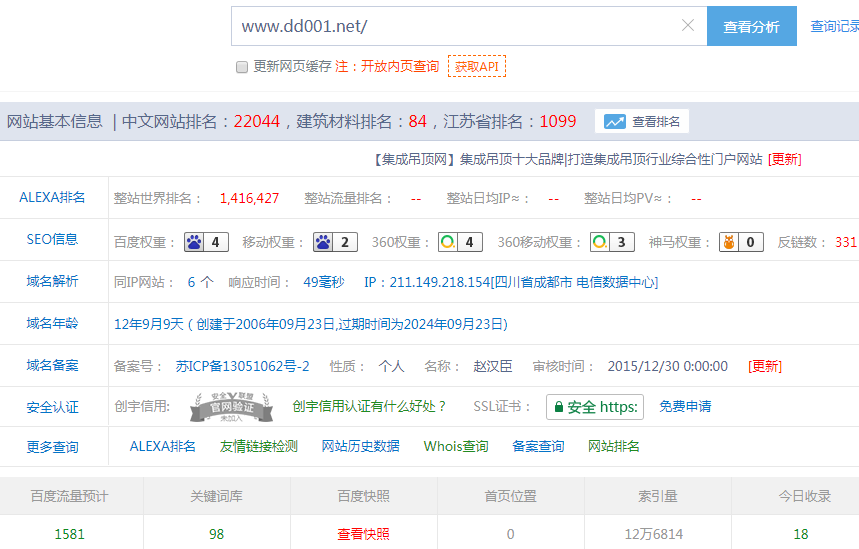Click the registrant name 赵汉臣

pyautogui.click(x=493, y=366)
